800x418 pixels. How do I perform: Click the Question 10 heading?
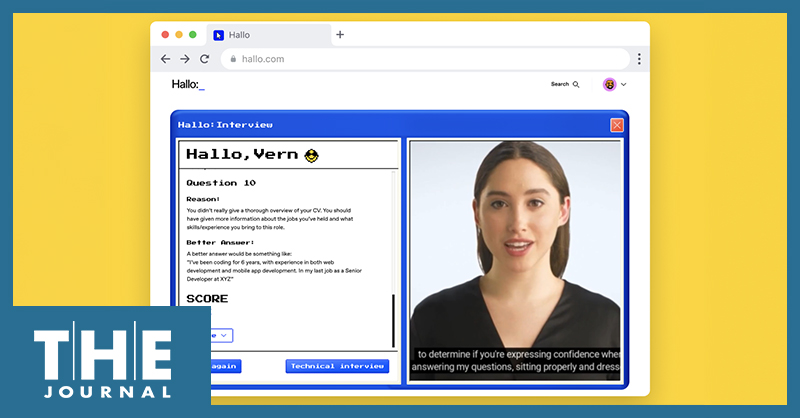[x=221, y=183]
